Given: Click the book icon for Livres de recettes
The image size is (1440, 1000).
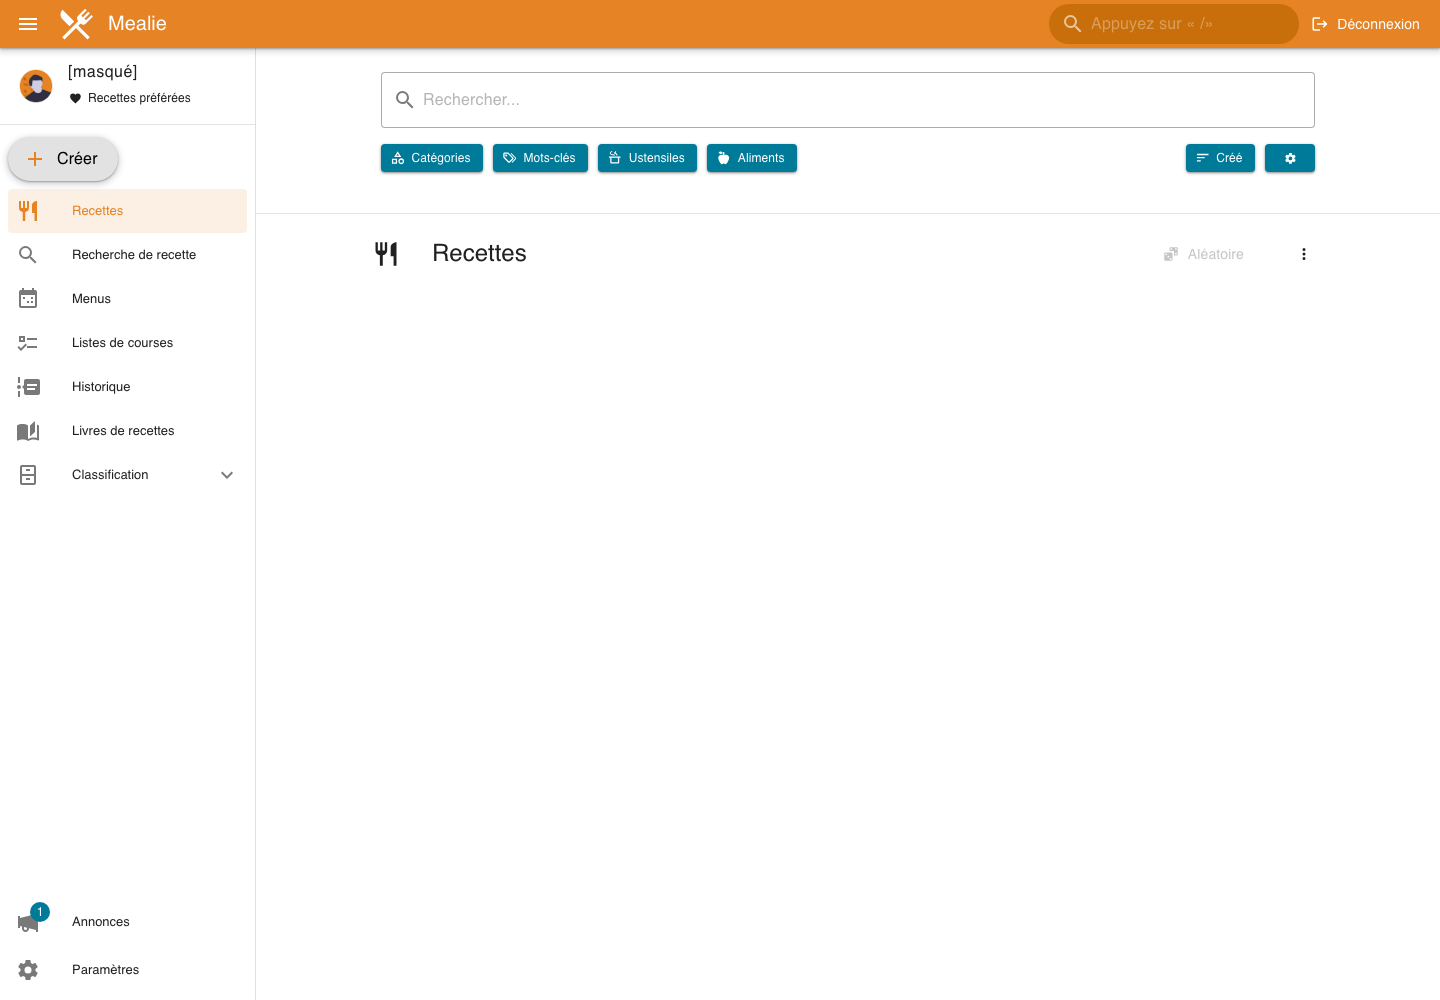Looking at the screenshot, I should (x=28, y=431).
